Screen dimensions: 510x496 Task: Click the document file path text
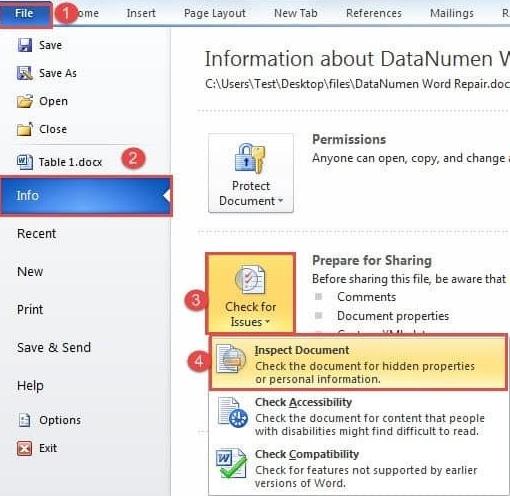357,84
